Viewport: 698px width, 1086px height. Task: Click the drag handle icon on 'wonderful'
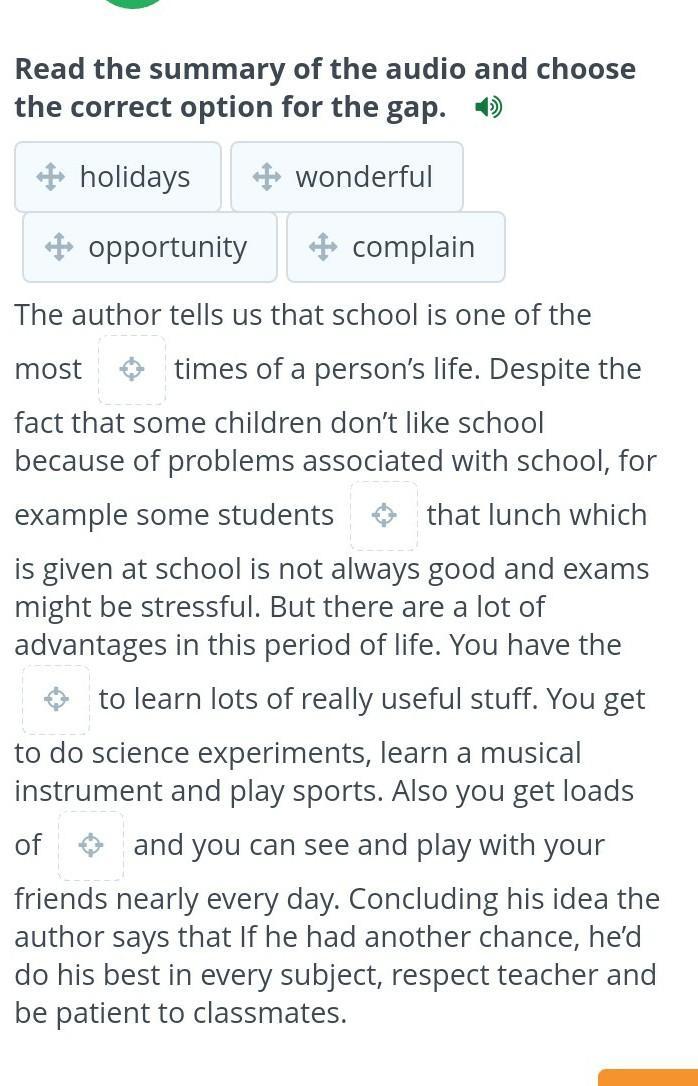click(267, 177)
